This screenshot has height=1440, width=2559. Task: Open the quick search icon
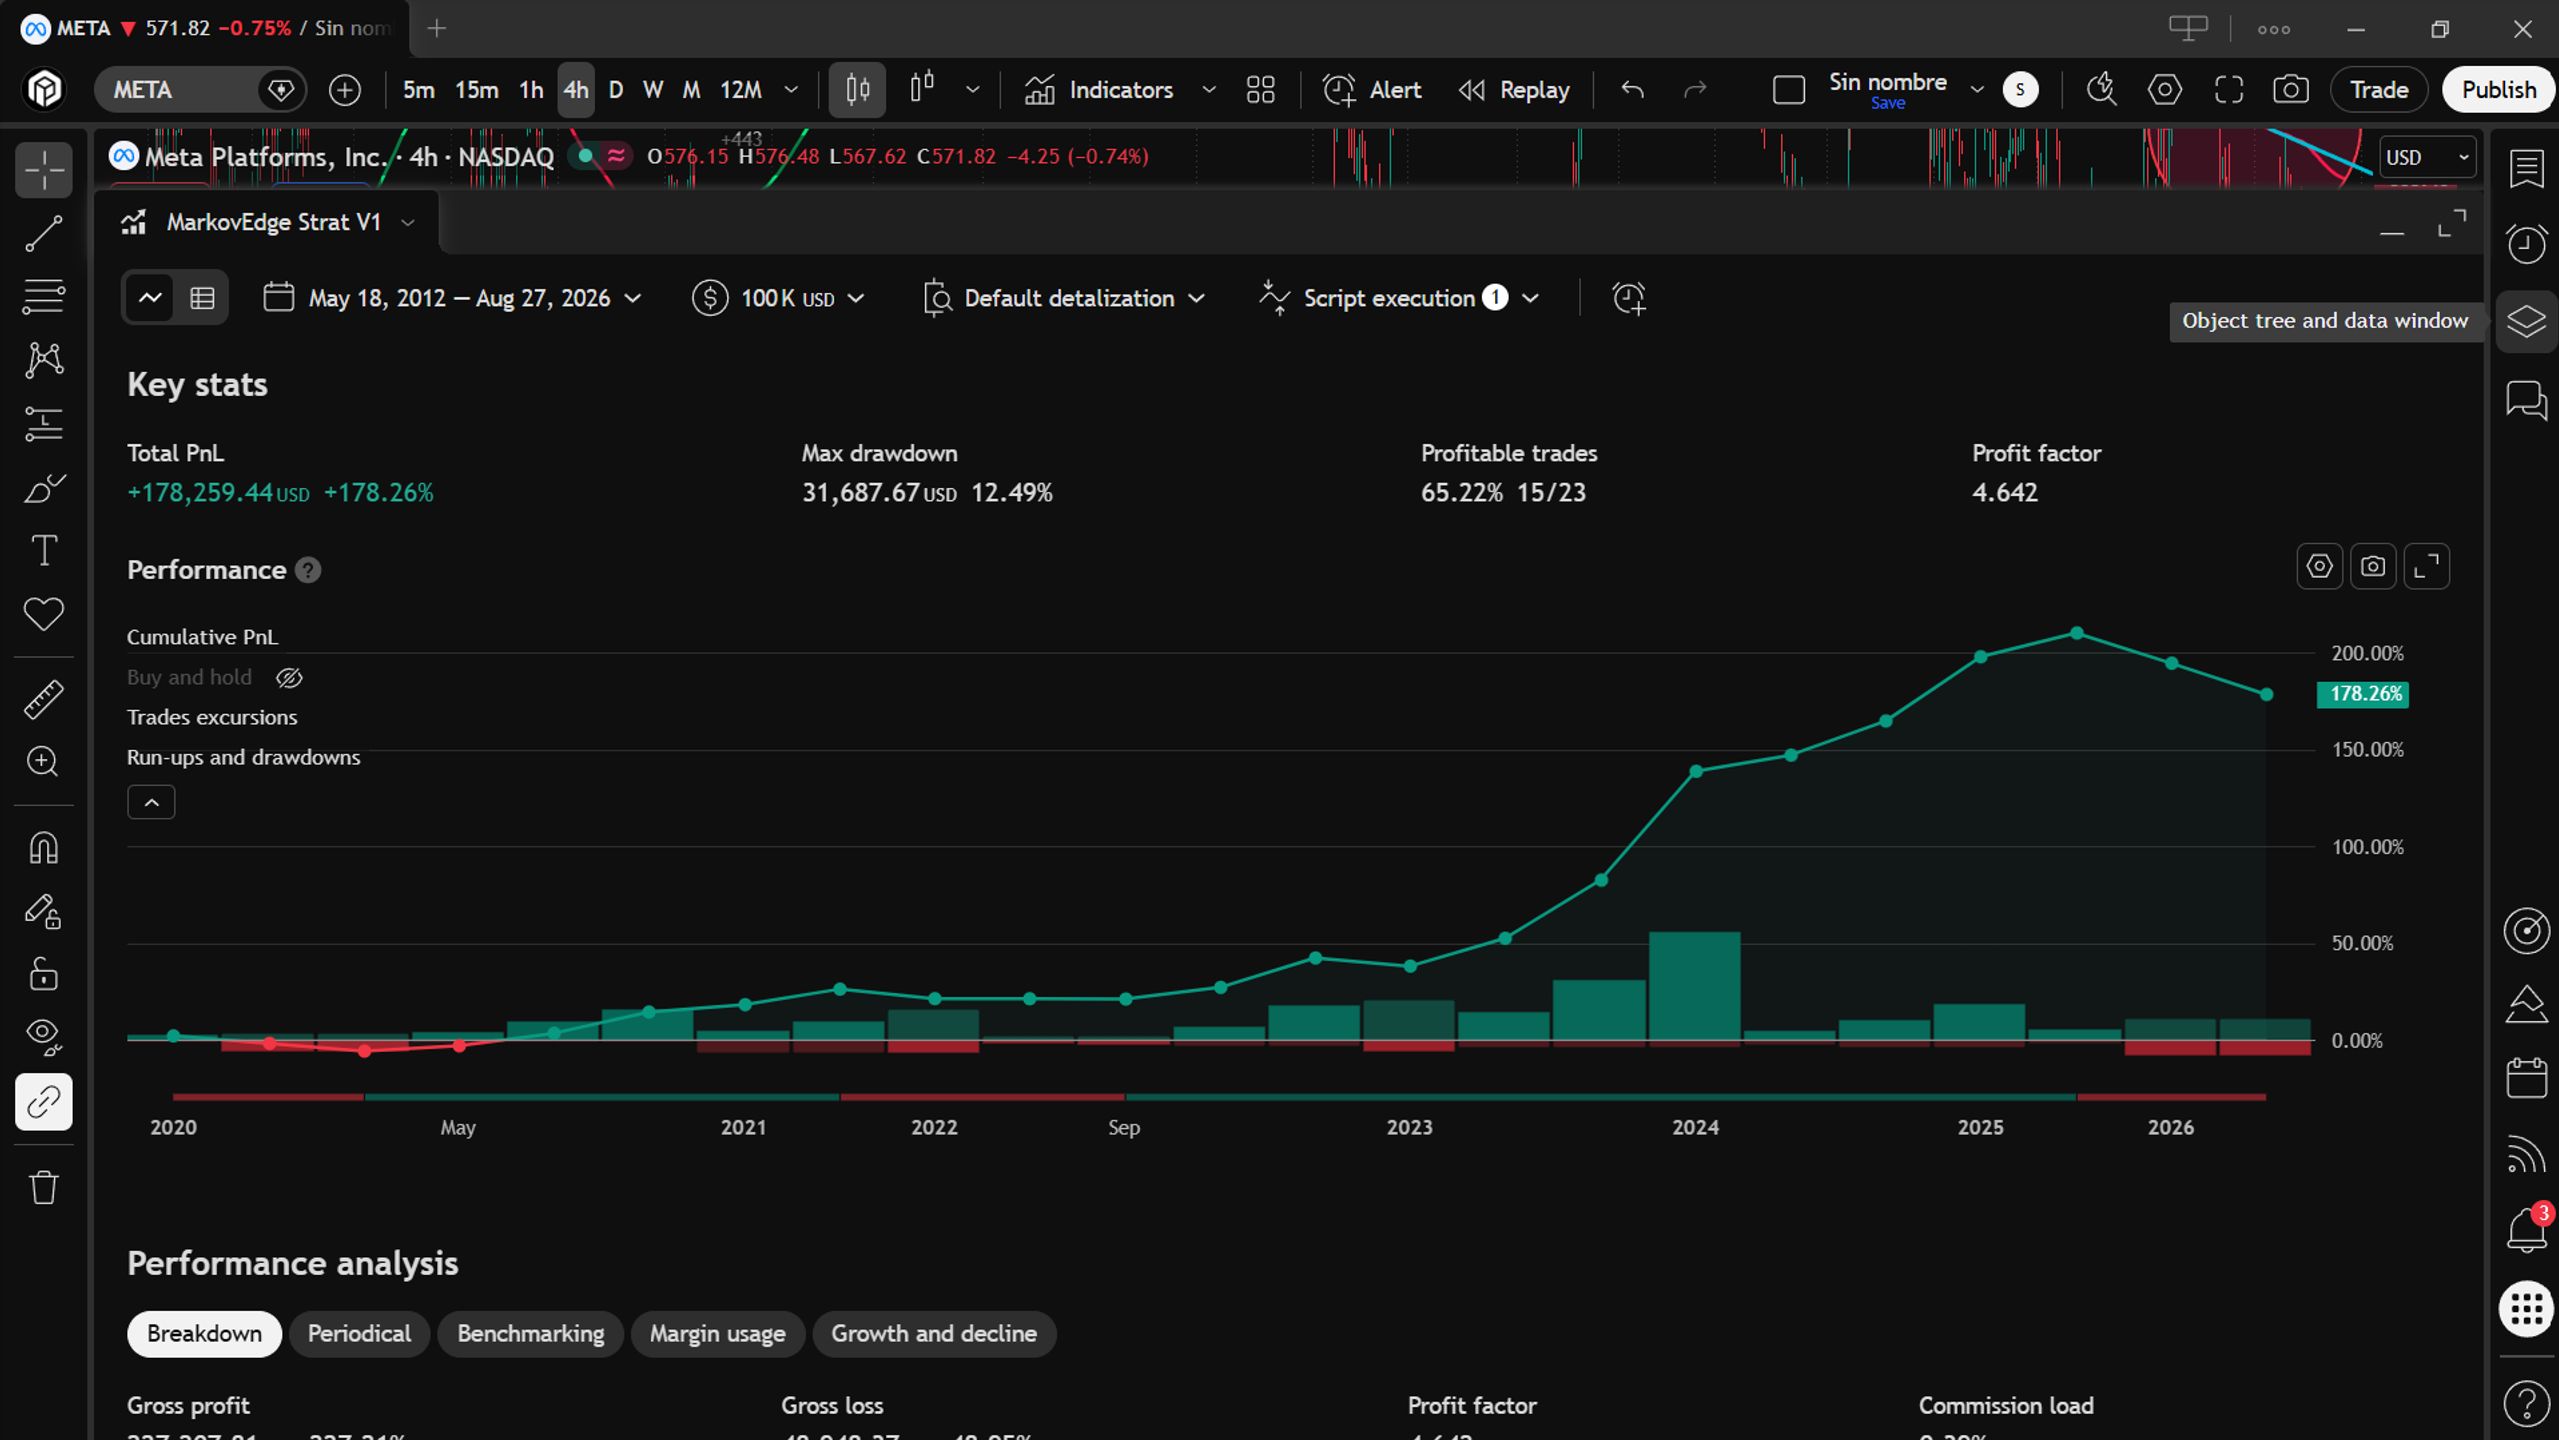click(2101, 90)
